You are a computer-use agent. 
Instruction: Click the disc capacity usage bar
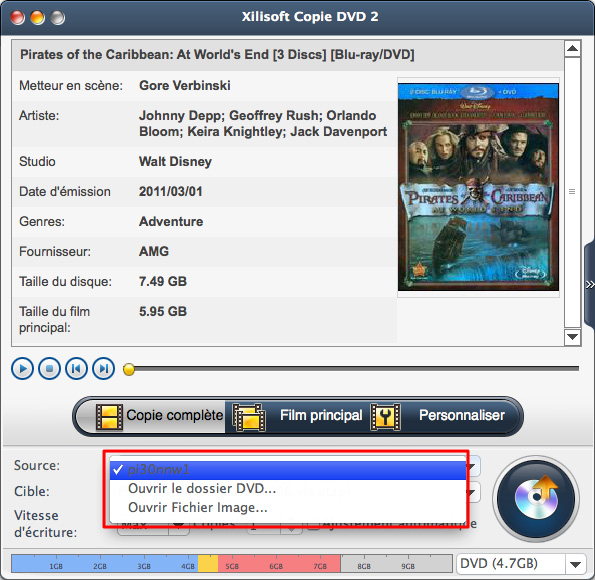pyautogui.click(x=232, y=563)
